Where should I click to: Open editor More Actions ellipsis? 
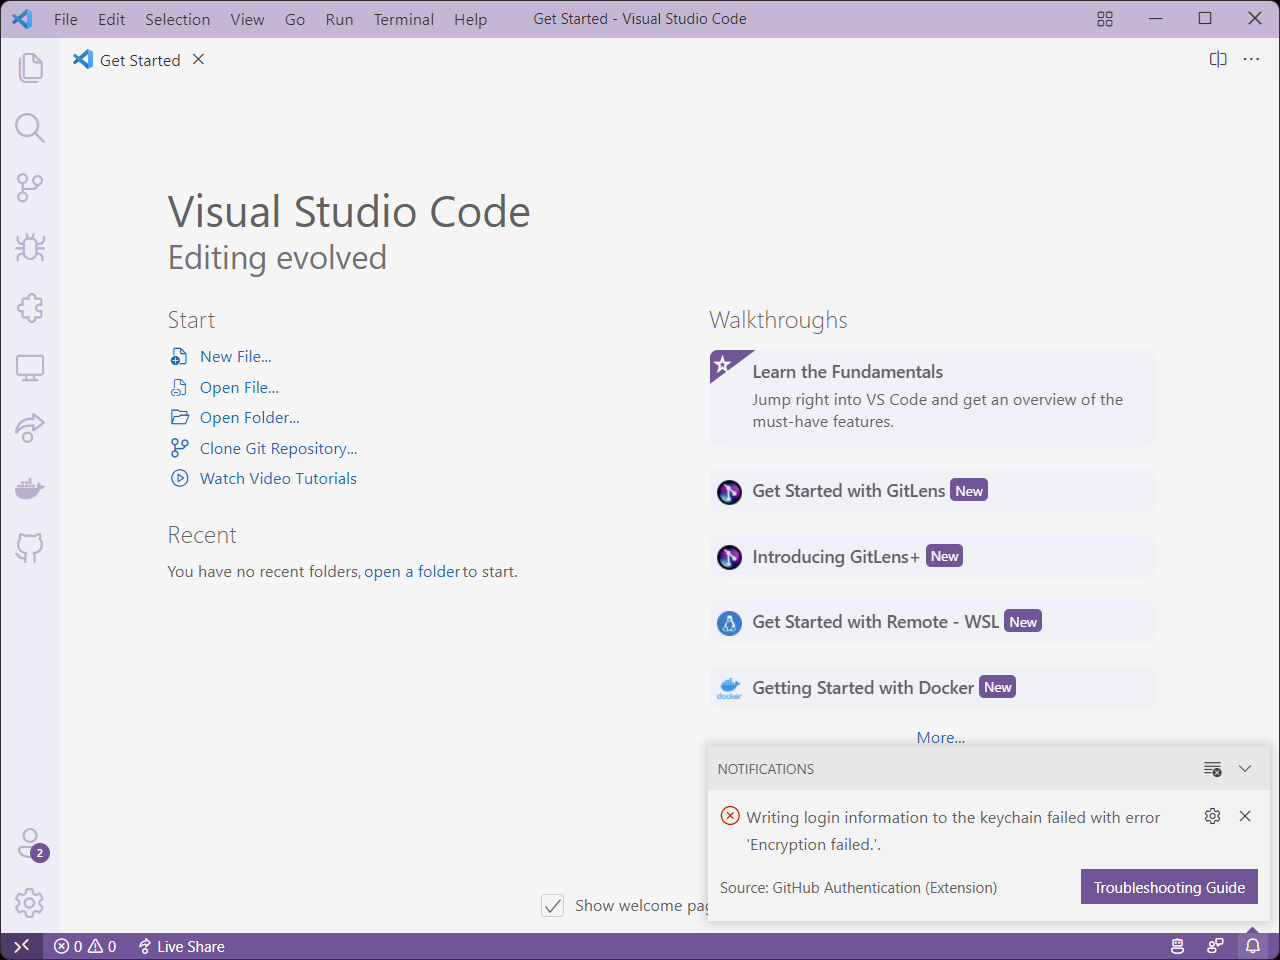(1251, 59)
